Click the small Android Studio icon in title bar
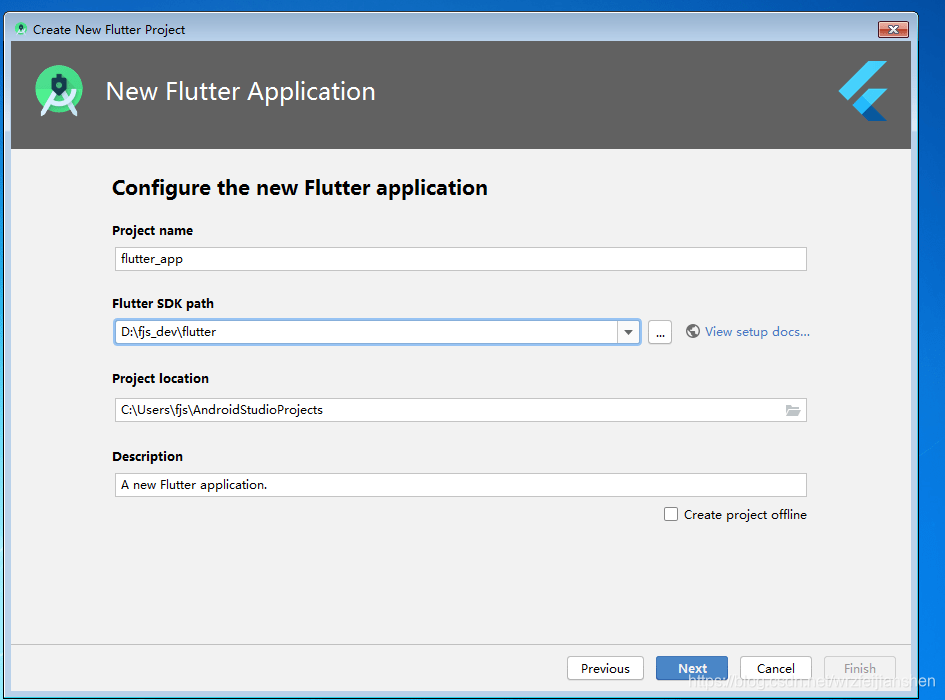The width and height of the screenshot is (945, 700). coord(21,29)
